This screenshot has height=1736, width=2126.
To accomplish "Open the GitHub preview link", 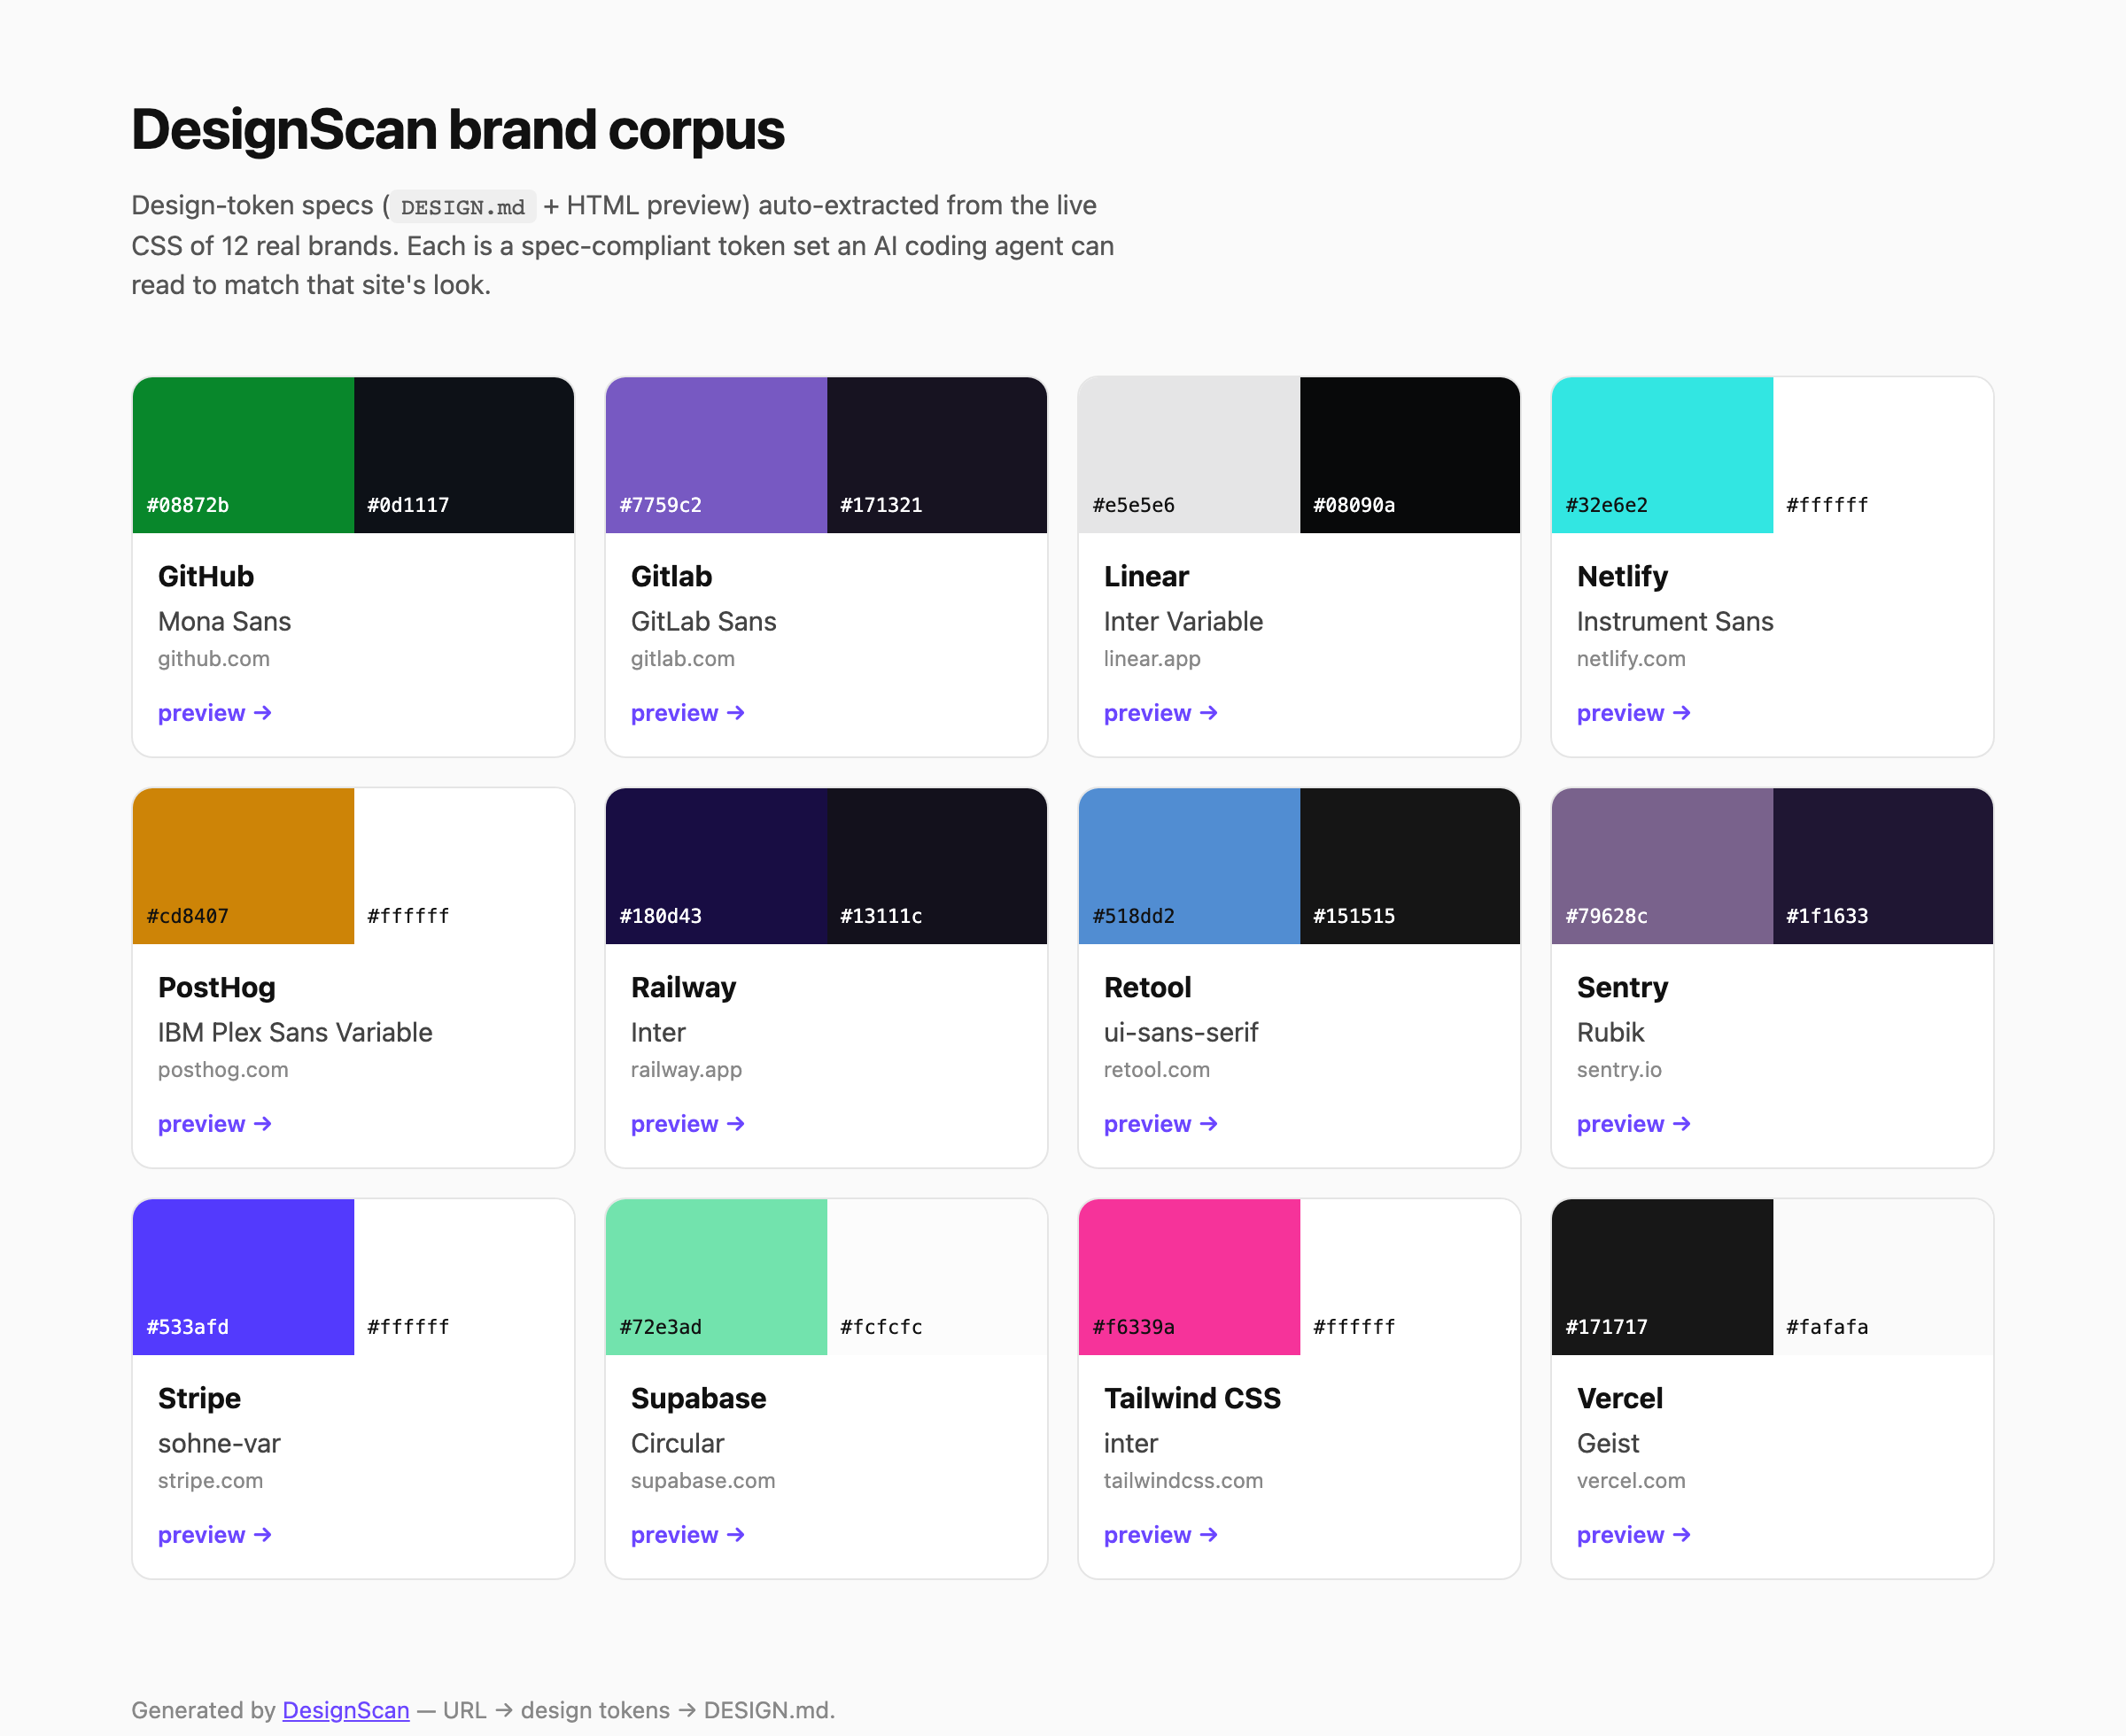I will click(x=215, y=713).
